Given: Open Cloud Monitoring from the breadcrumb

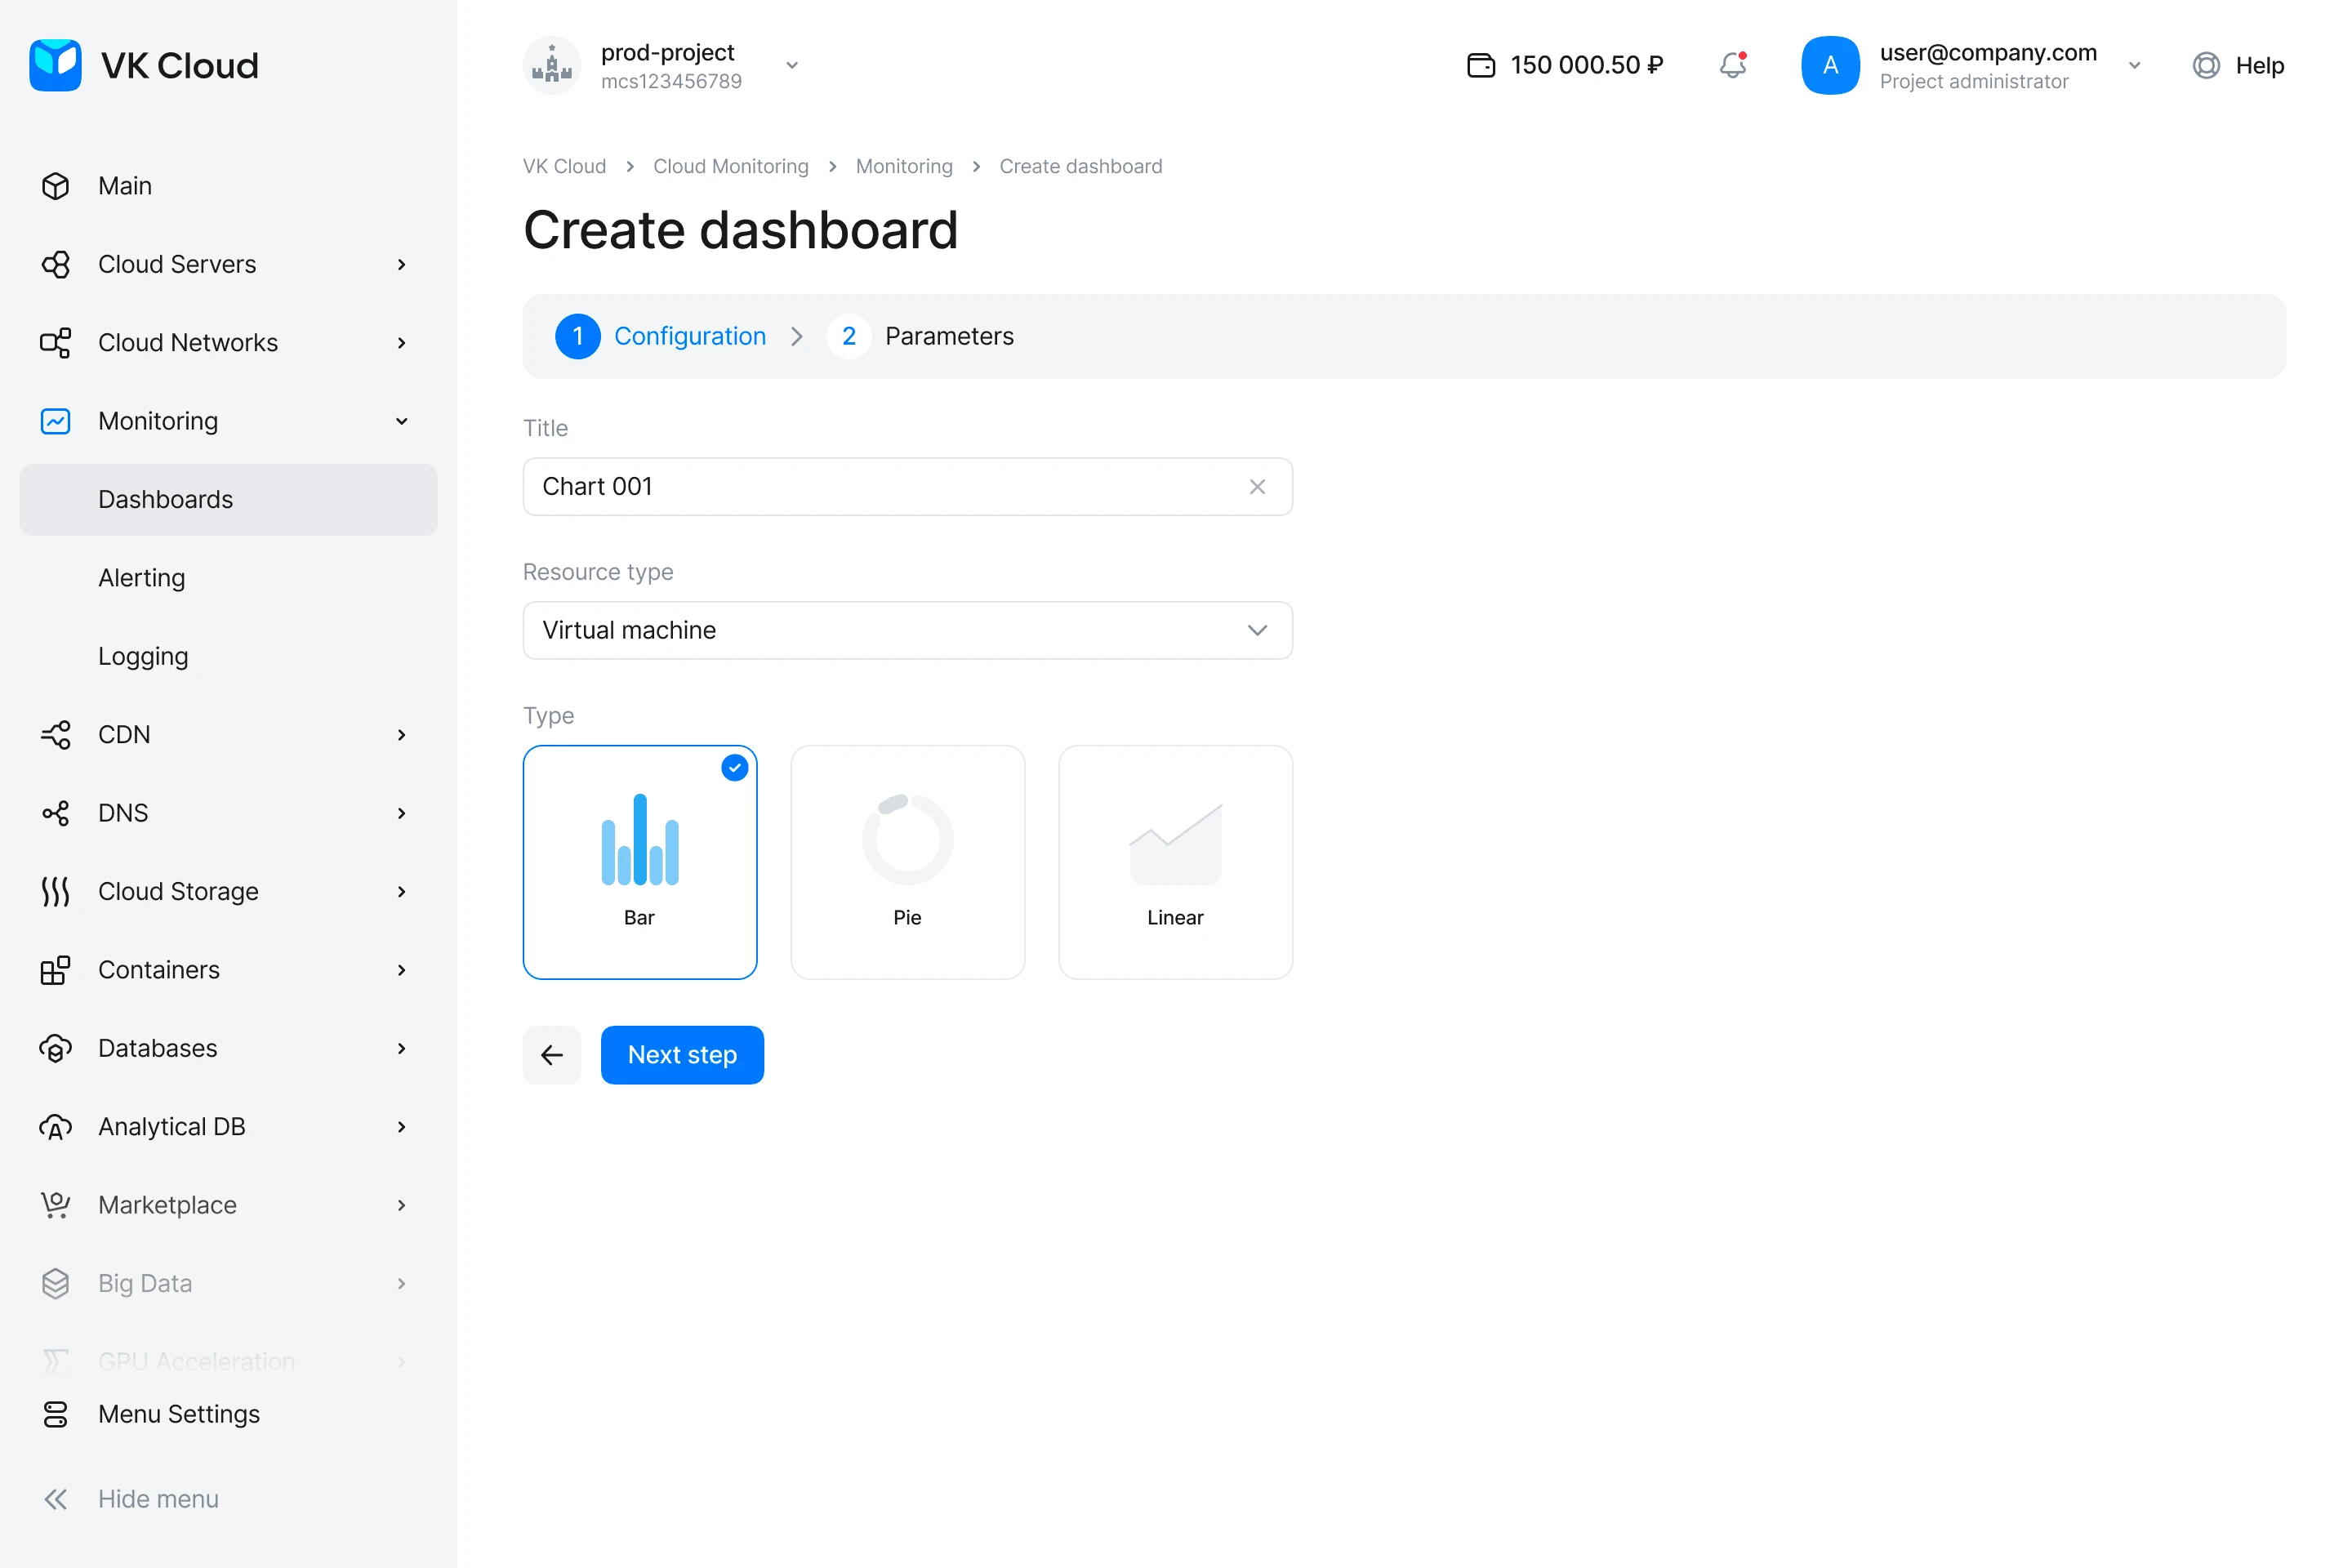Looking at the screenshot, I should tap(731, 166).
